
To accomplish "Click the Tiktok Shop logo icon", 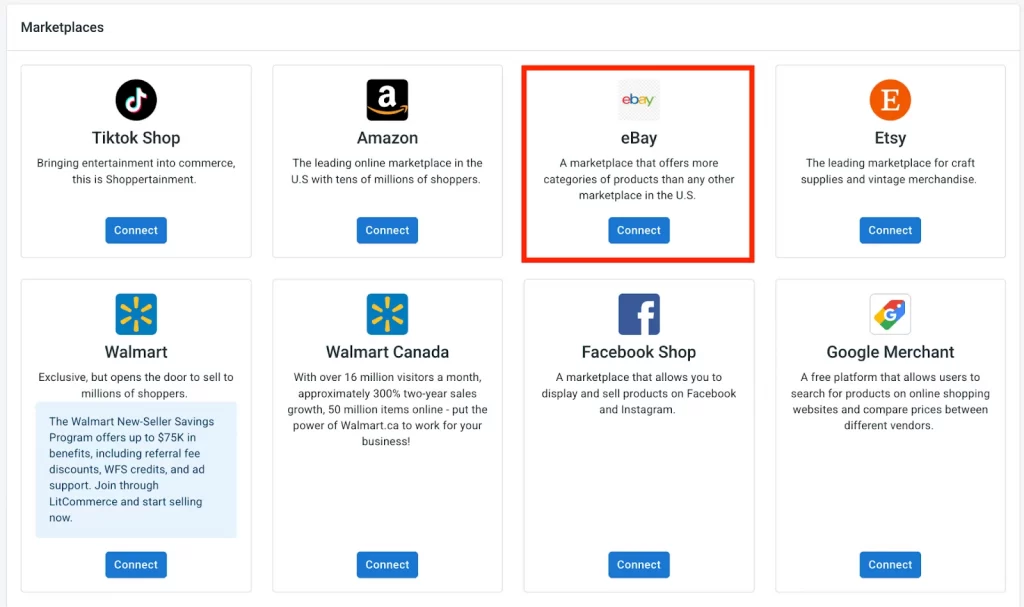I will (135, 99).
